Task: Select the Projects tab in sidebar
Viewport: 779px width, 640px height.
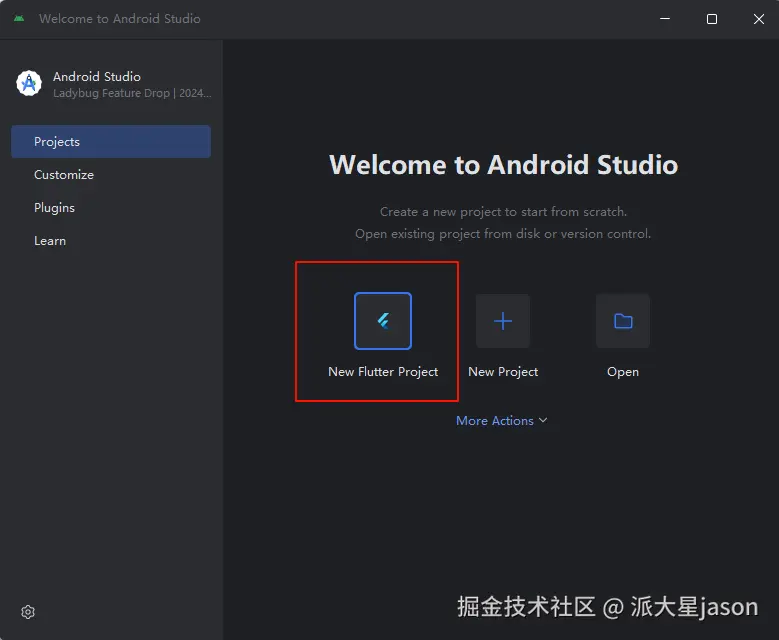Action: 111,142
